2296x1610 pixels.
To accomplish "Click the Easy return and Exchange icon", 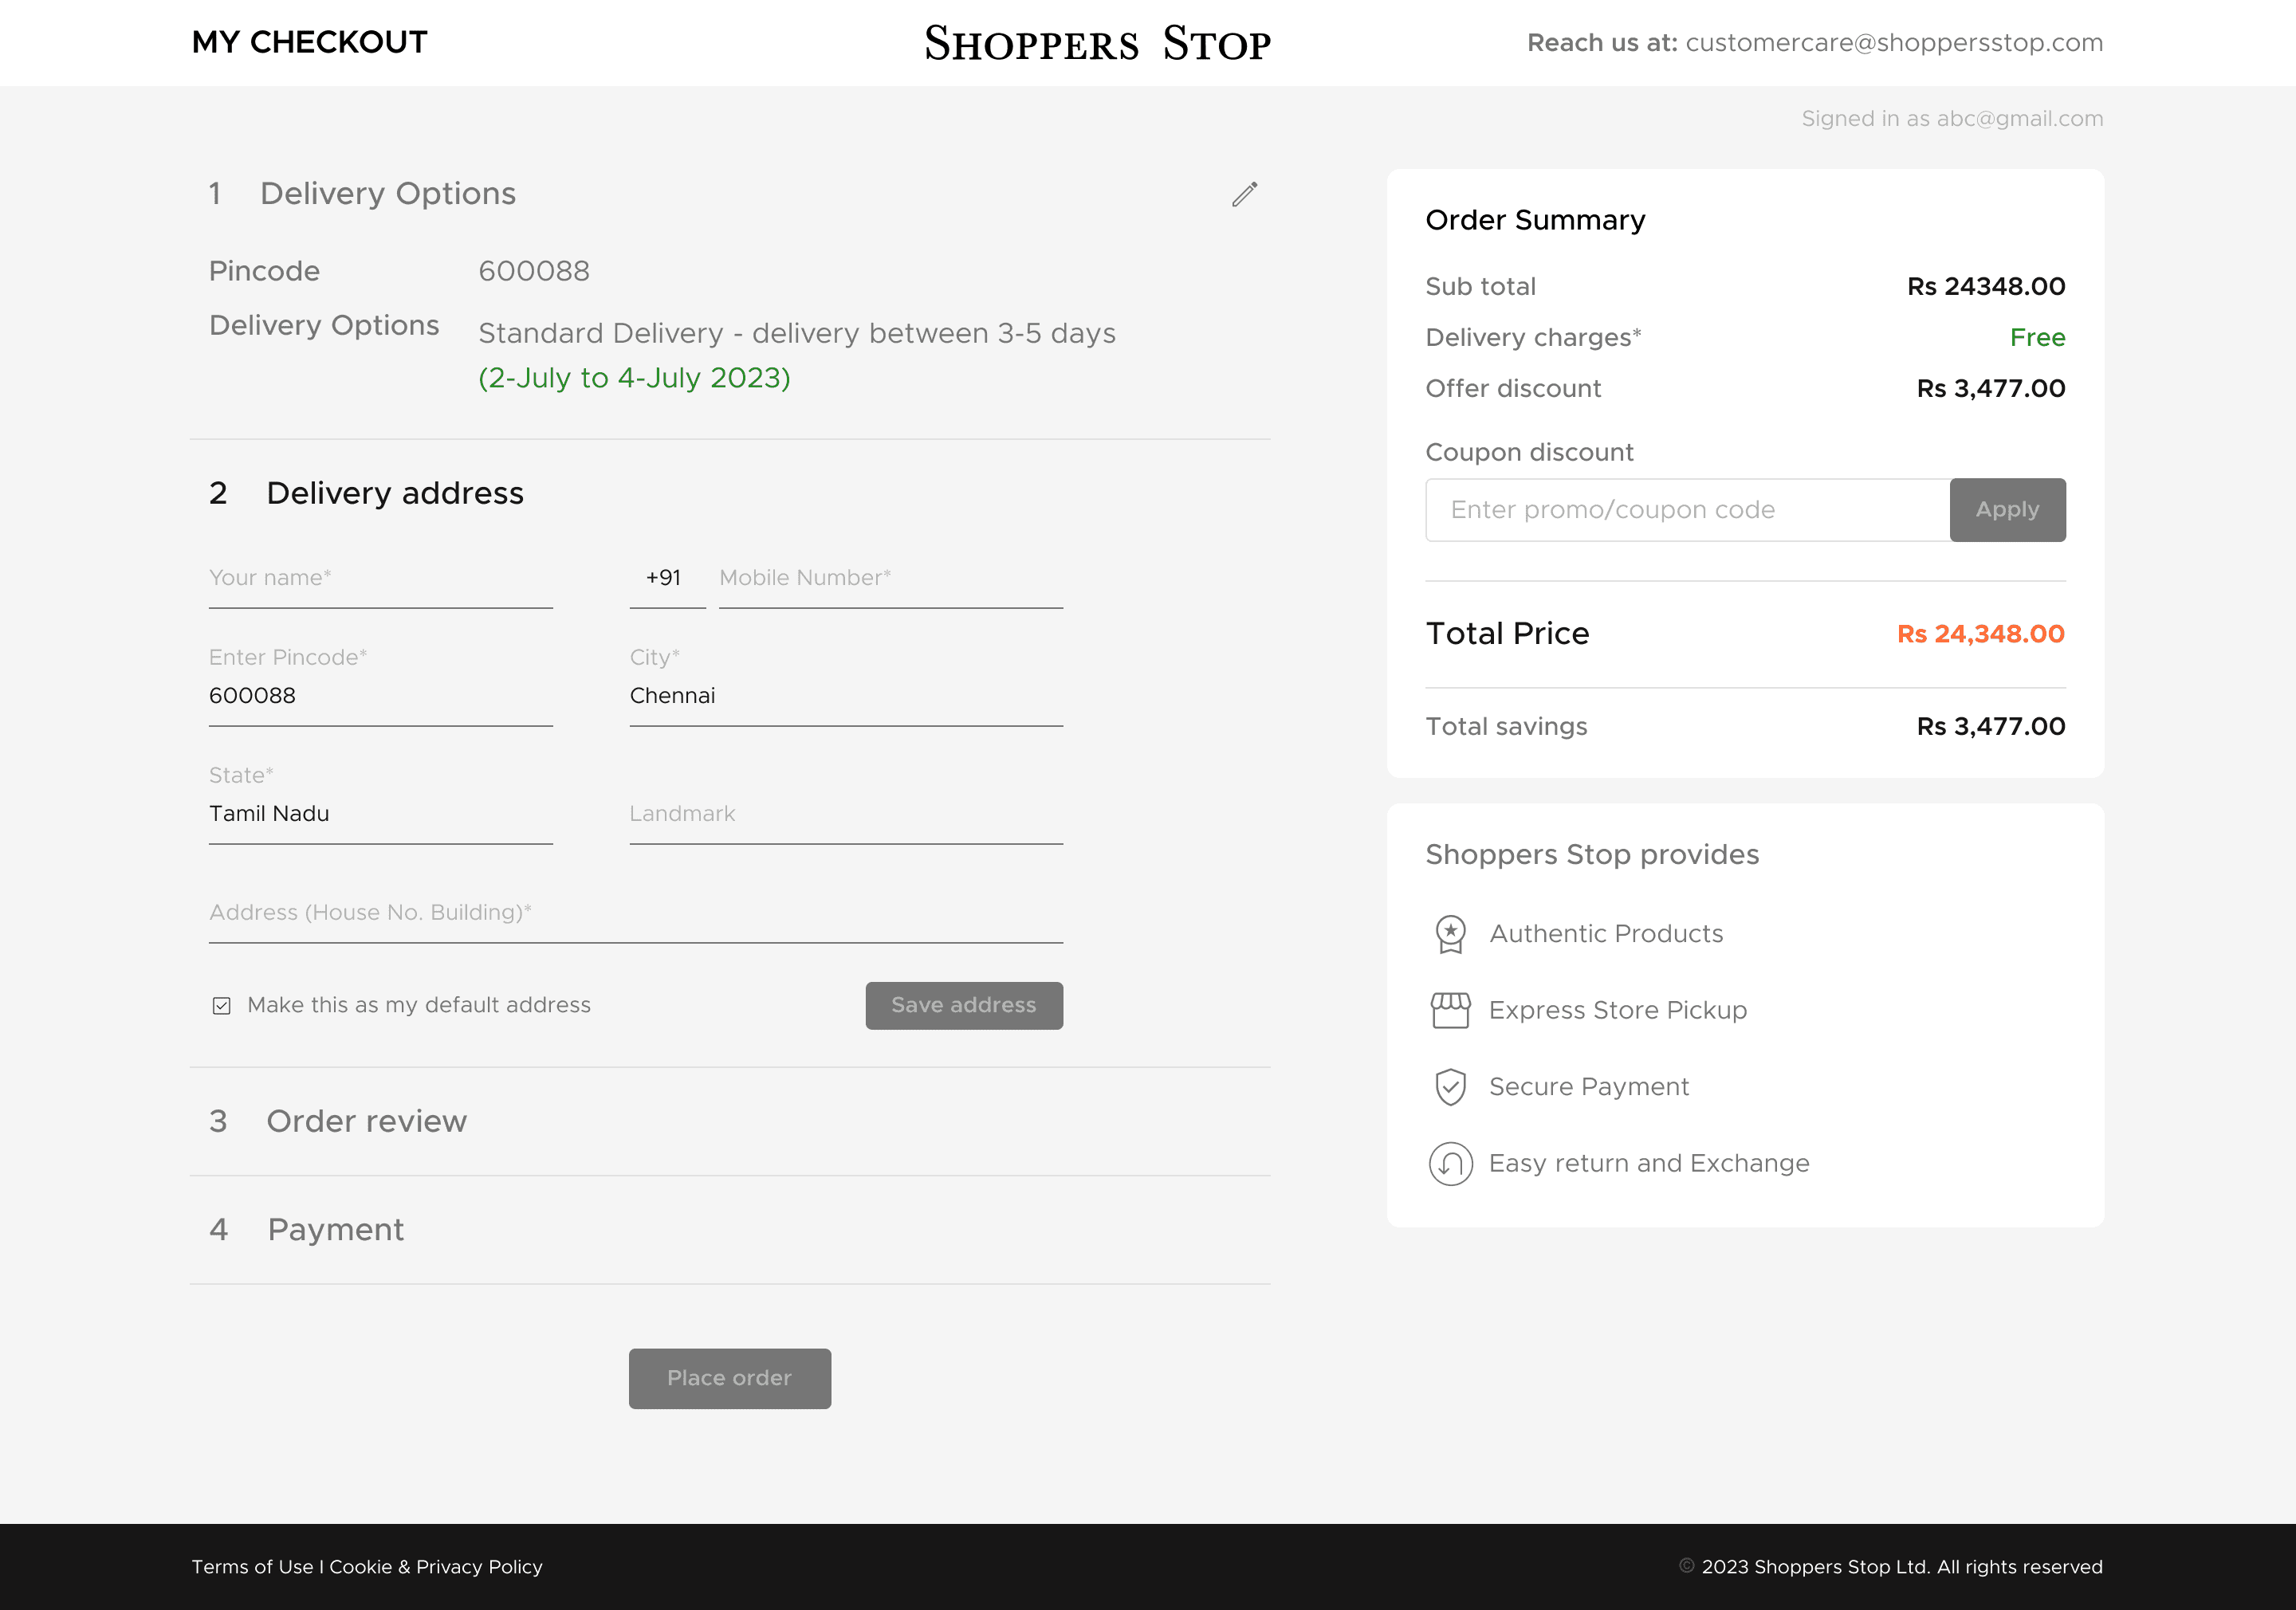I will pos(1450,1164).
